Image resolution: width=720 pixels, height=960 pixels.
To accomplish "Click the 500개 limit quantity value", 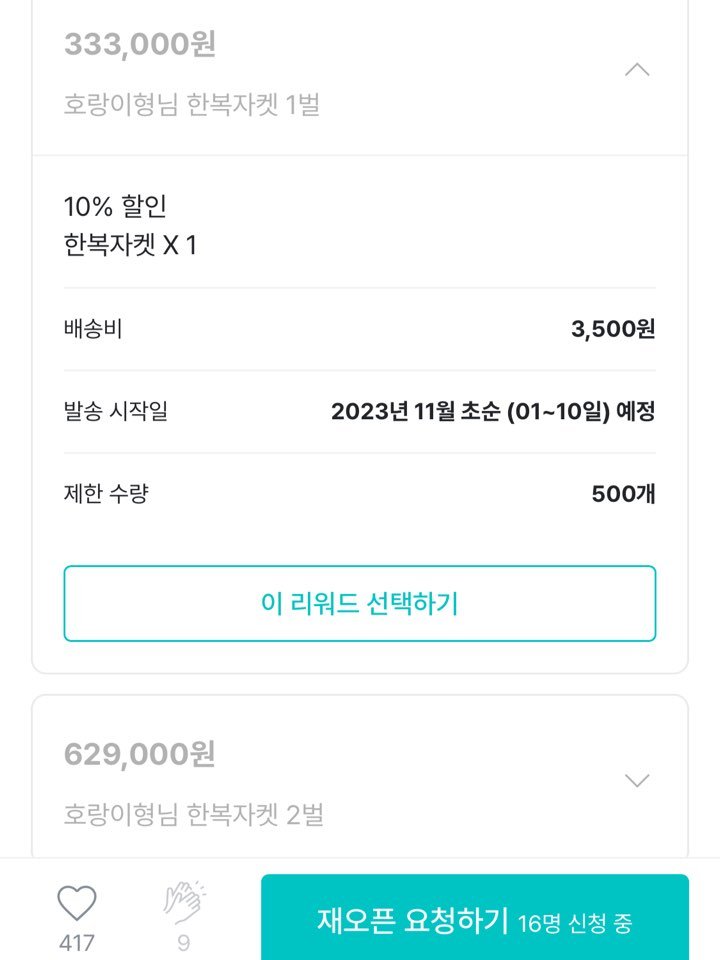I will click(x=623, y=493).
